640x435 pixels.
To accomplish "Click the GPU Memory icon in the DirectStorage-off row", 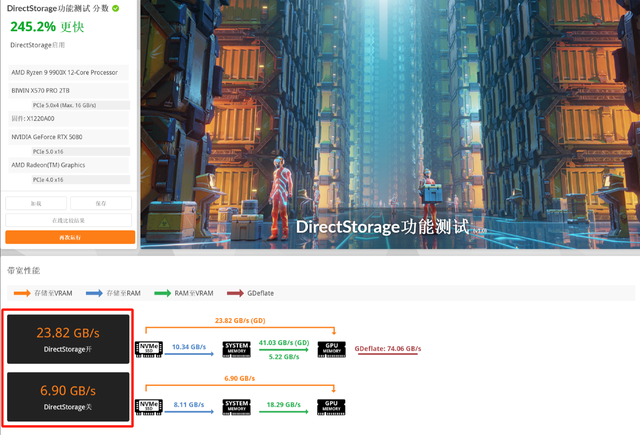I will pyautogui.click(x=331, y=407).
